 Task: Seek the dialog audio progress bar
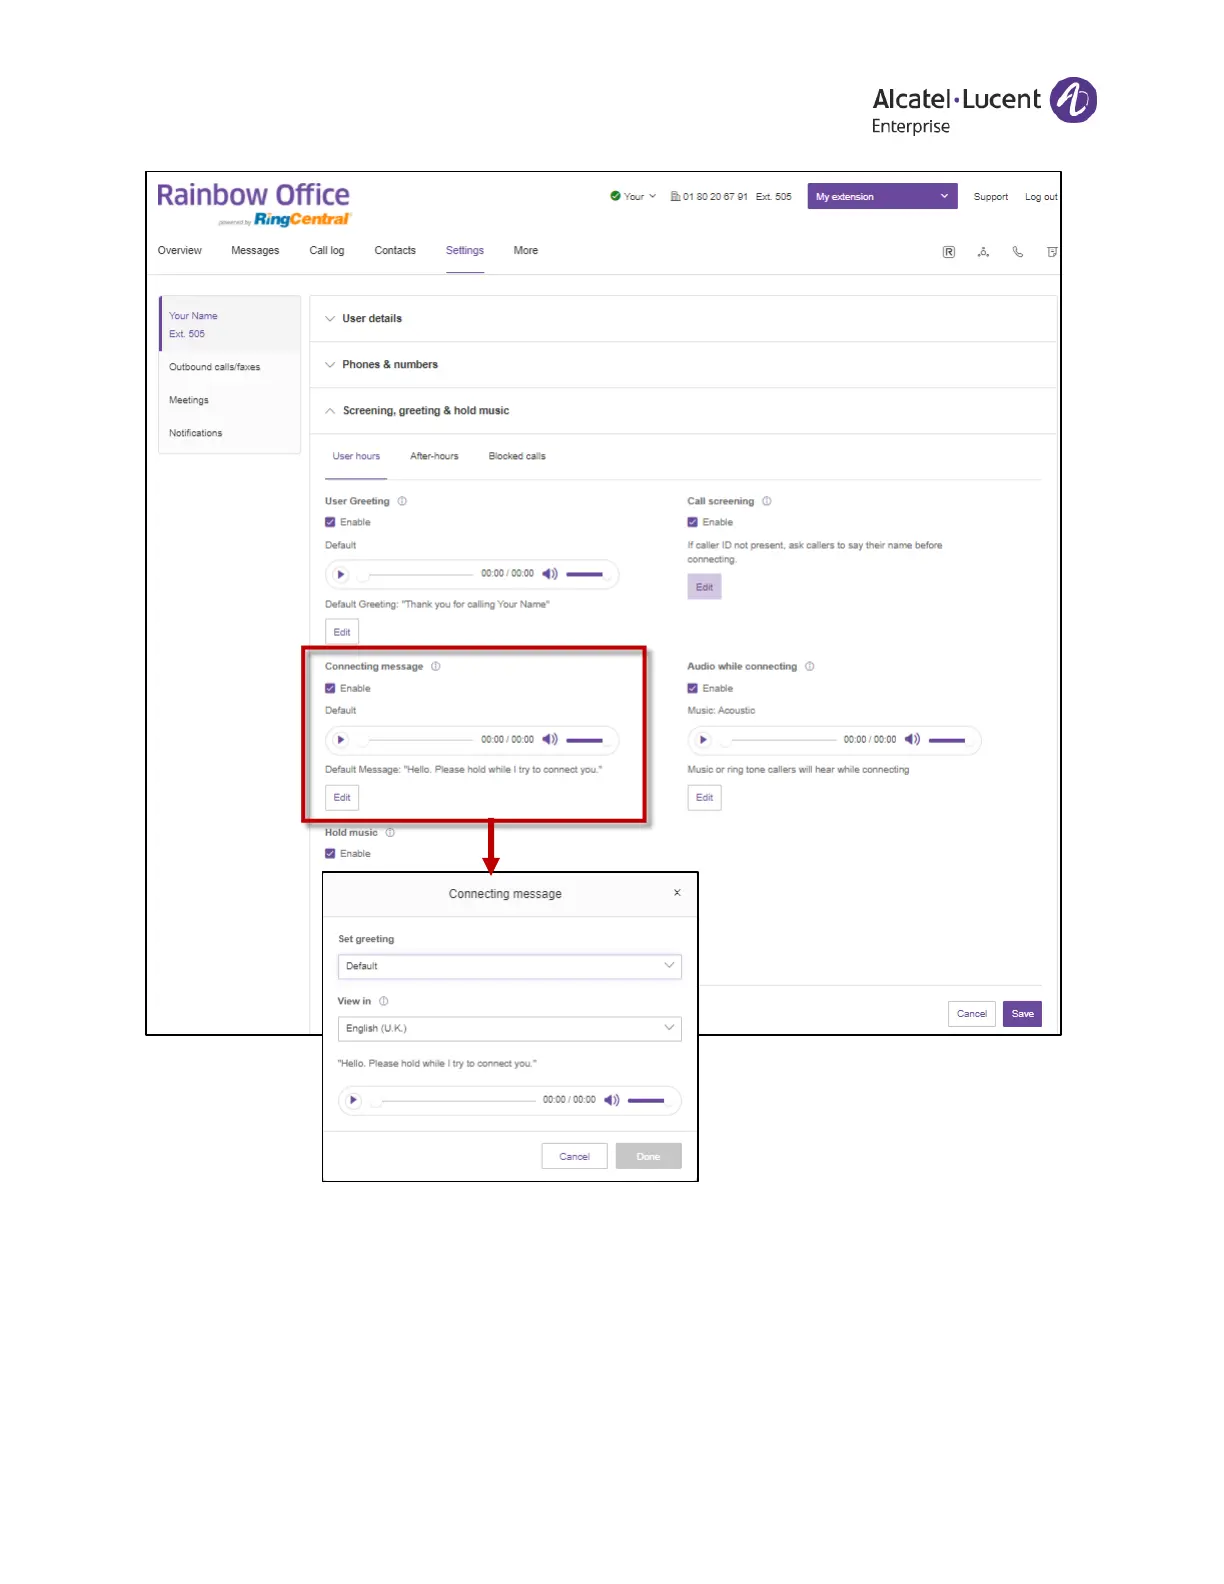pyautogui.click(x=454, y=1100)
